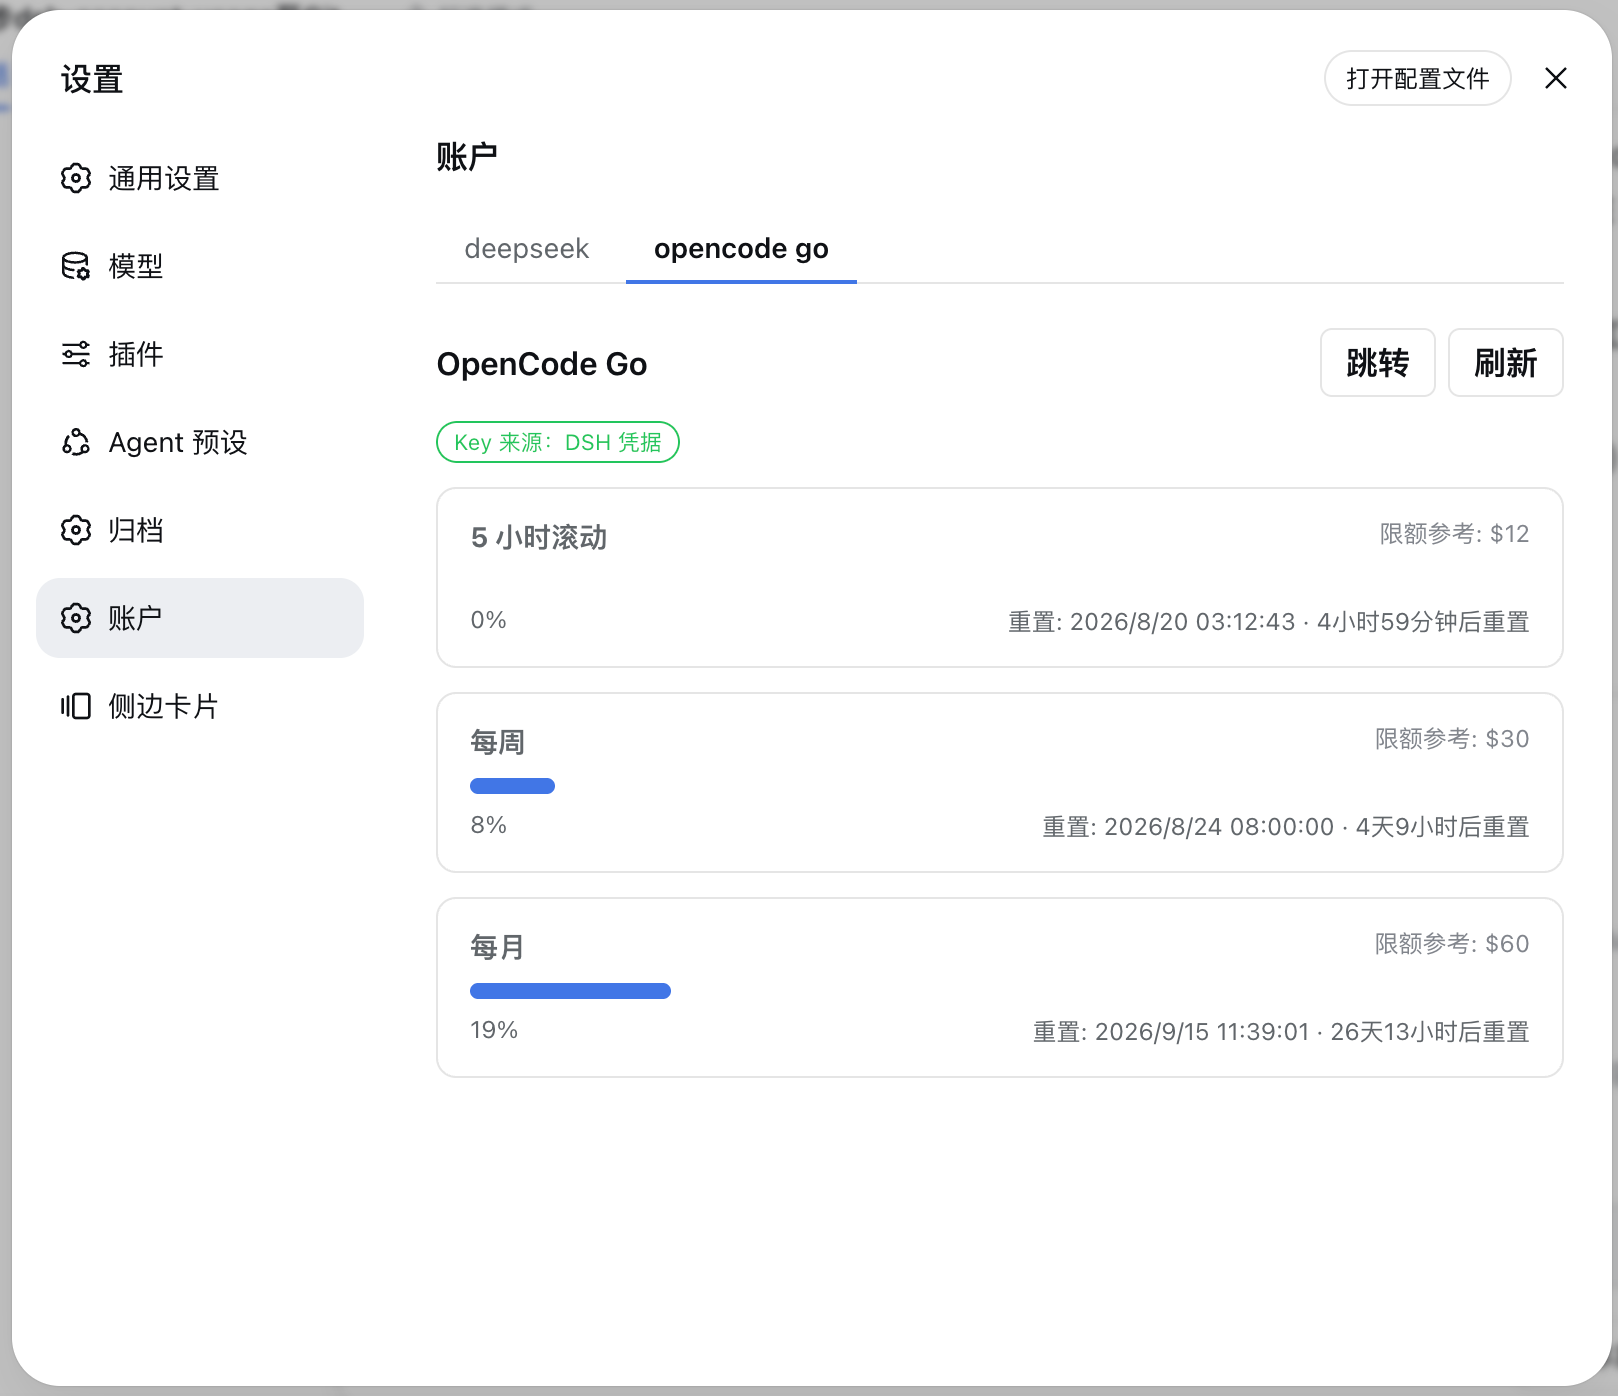Click the 0% usage value
Image resolution: width=1618 pixels, height=1396 pixels.
(x=489, y=620)
